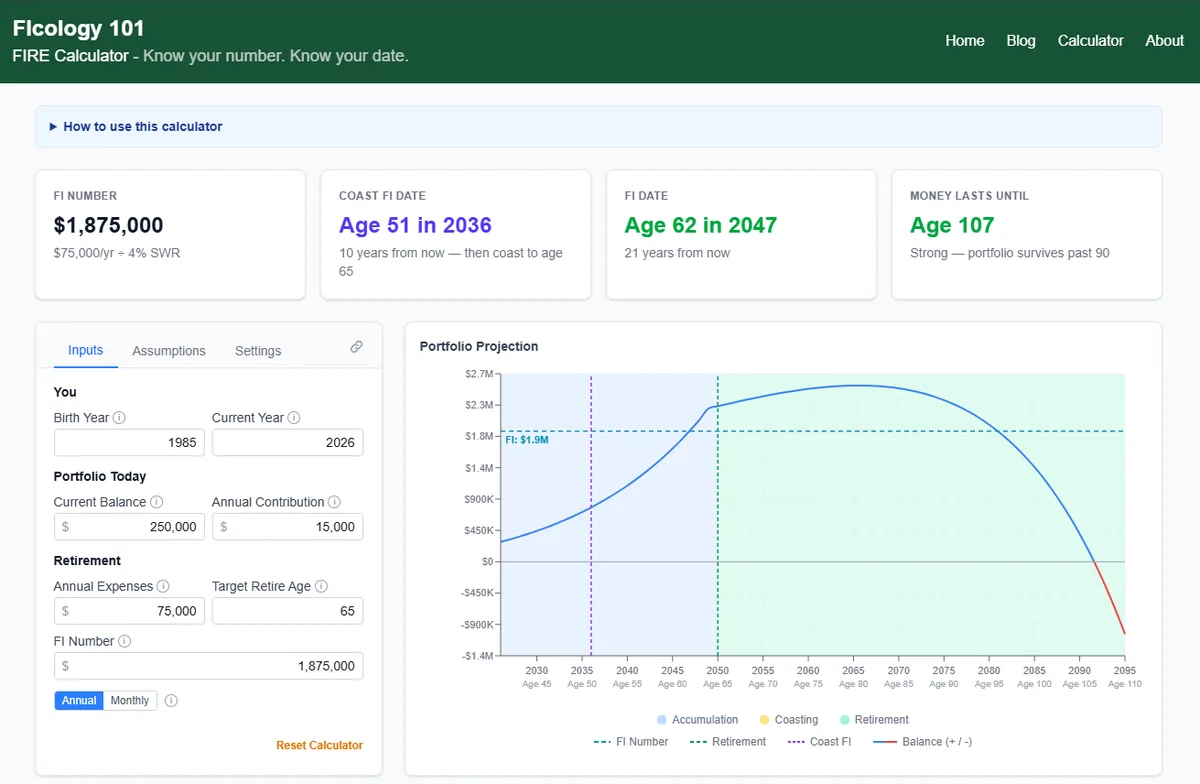
Task: Click the info icon next to Annual Expenses
Action: (x=163, y=586)
